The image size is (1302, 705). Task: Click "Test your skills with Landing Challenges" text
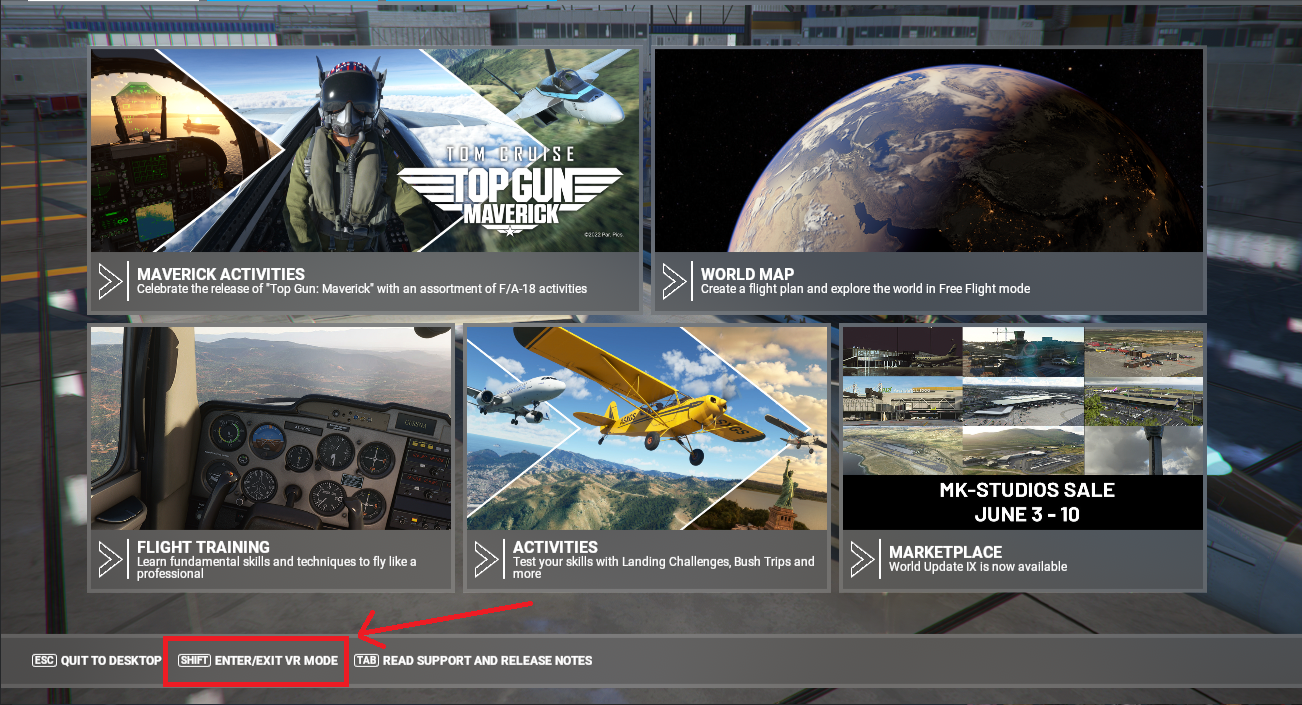663,568
